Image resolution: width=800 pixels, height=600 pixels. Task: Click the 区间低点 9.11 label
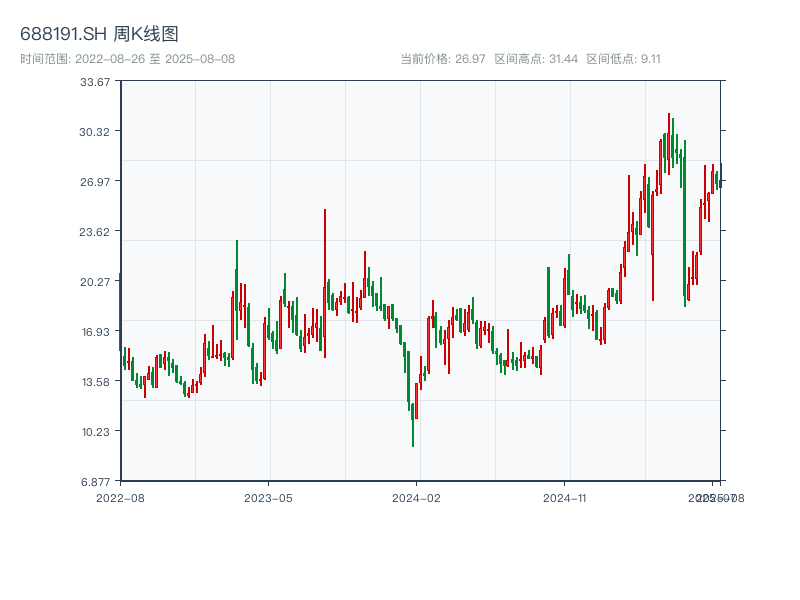click(623, 59)
